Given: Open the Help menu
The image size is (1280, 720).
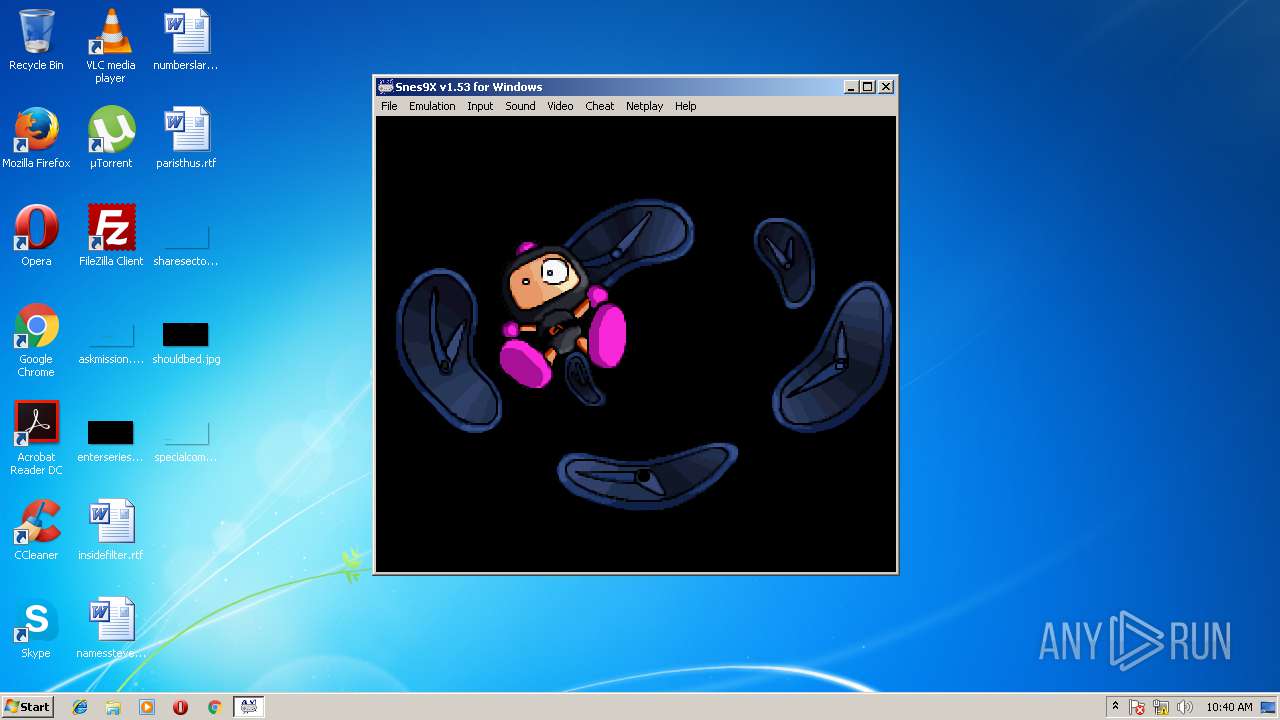Looking at the screenshot, I should click(x=685, y=106).
